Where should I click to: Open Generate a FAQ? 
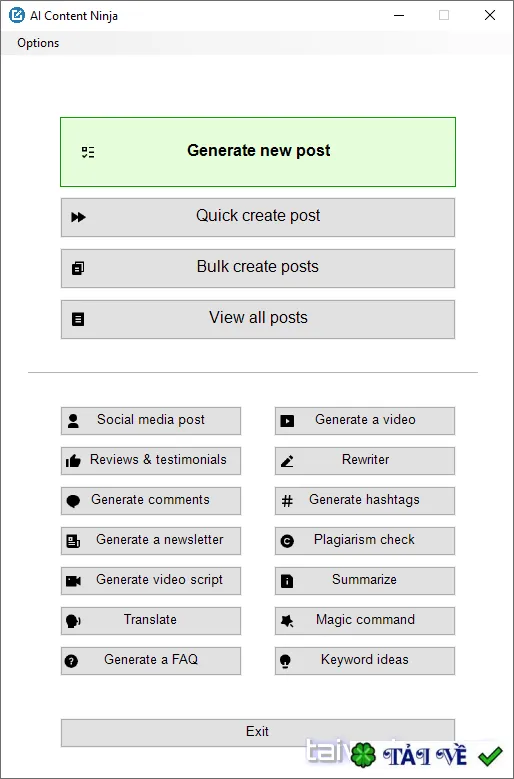coord(151,661)
